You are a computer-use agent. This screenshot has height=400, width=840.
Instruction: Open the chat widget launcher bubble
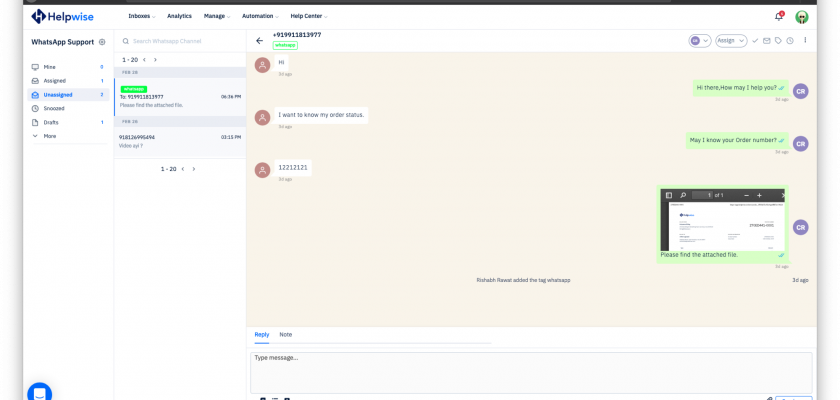pos(39,392)
